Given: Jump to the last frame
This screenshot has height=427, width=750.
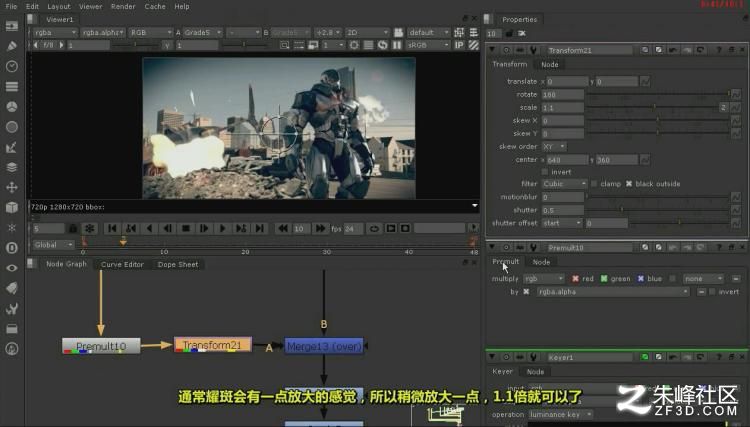Looking at the screenshot, I should click(x=259, y=229).
